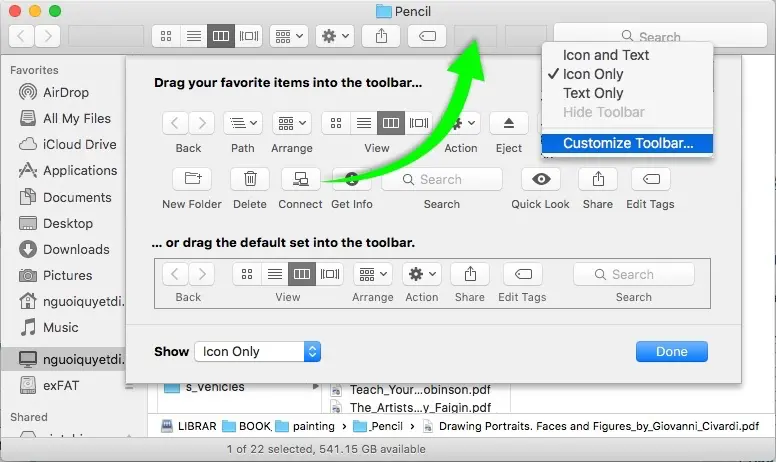
Task: Click the Delete trash icon
Action: 249,180
